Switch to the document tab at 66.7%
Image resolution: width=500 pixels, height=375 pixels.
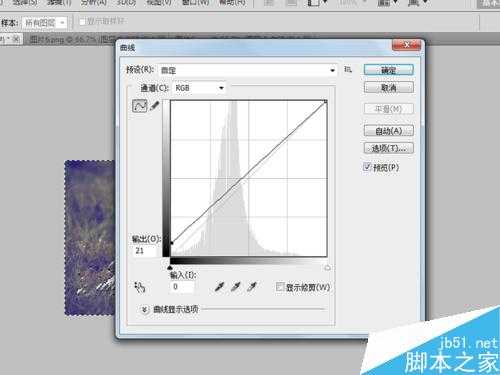pyautogui.click(x=72, y=40)
